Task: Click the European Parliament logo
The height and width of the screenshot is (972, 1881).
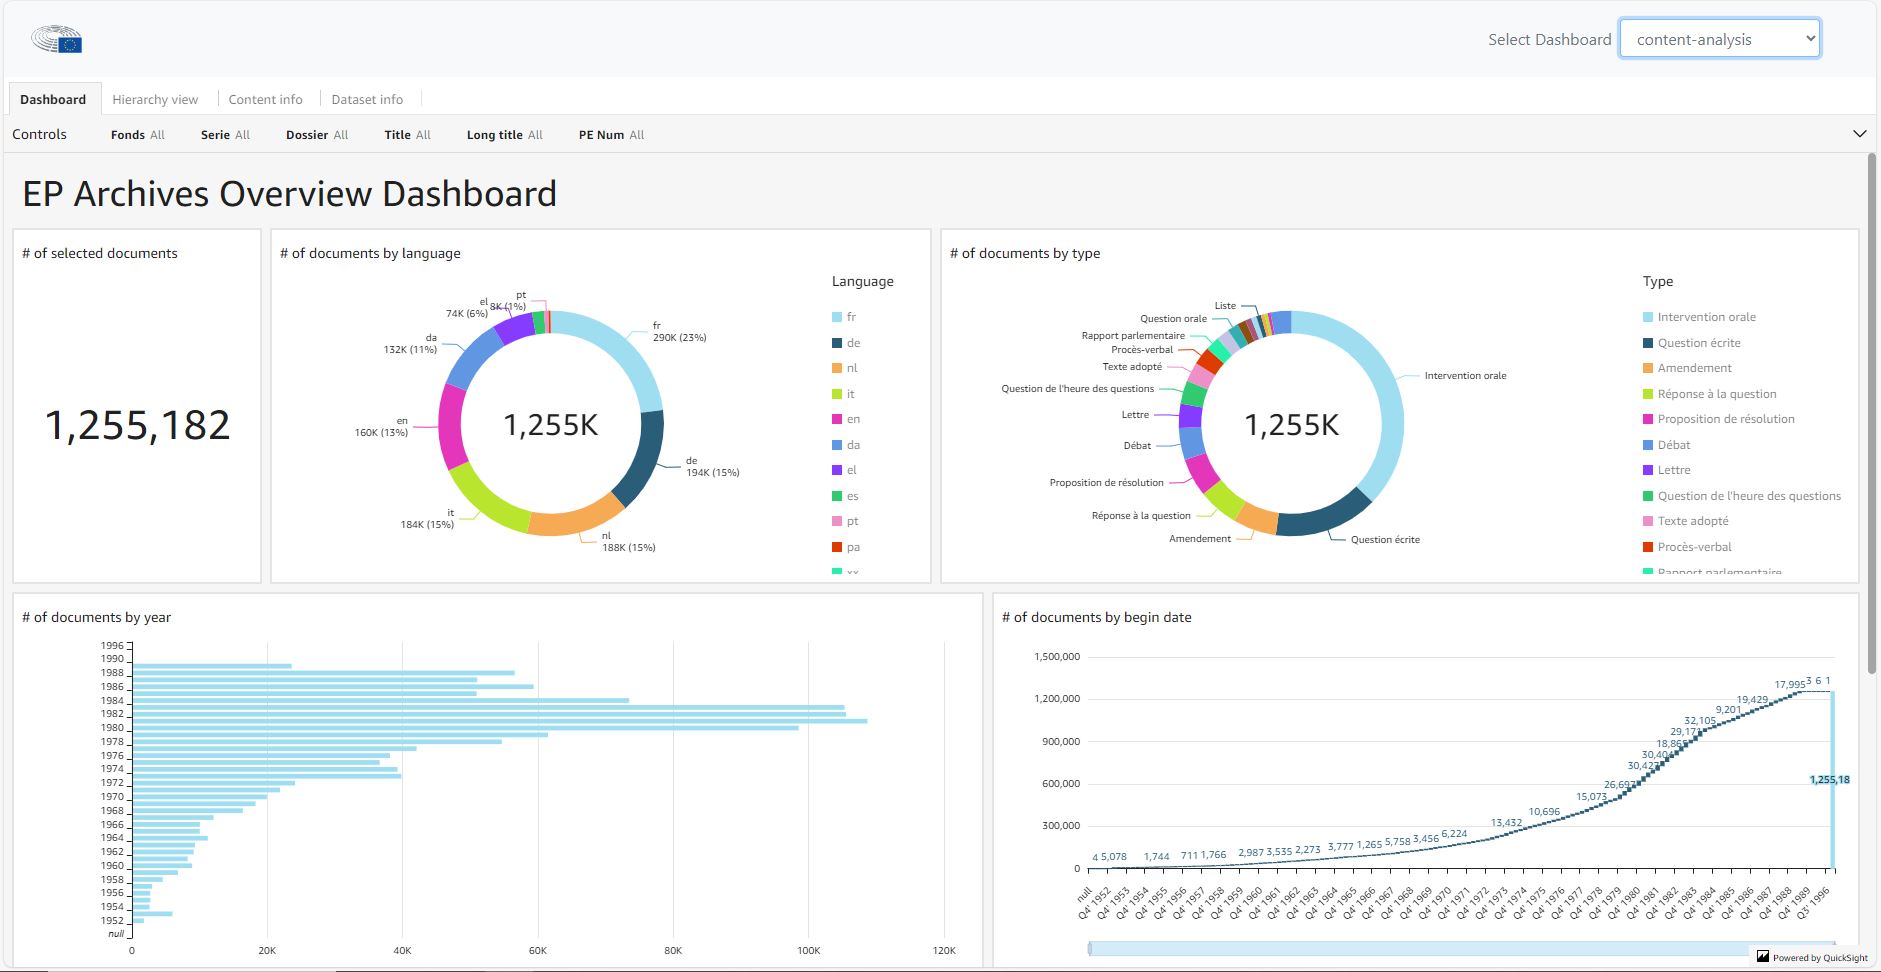Action: (x=56, y=40)
